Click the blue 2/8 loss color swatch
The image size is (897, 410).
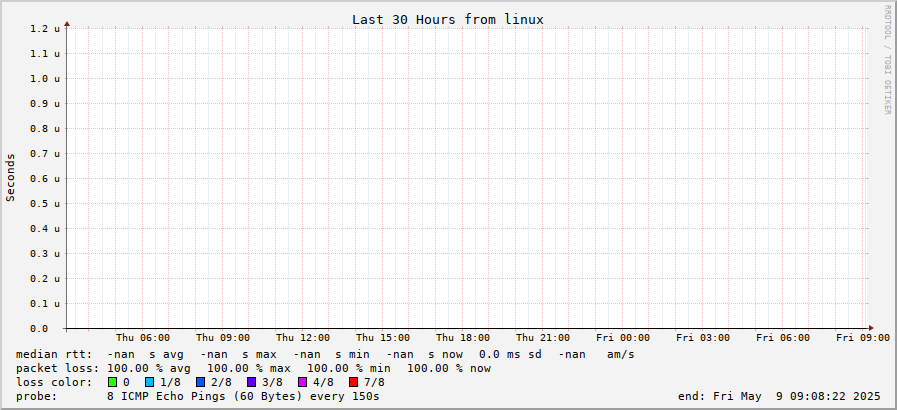(x=200, y=382)
